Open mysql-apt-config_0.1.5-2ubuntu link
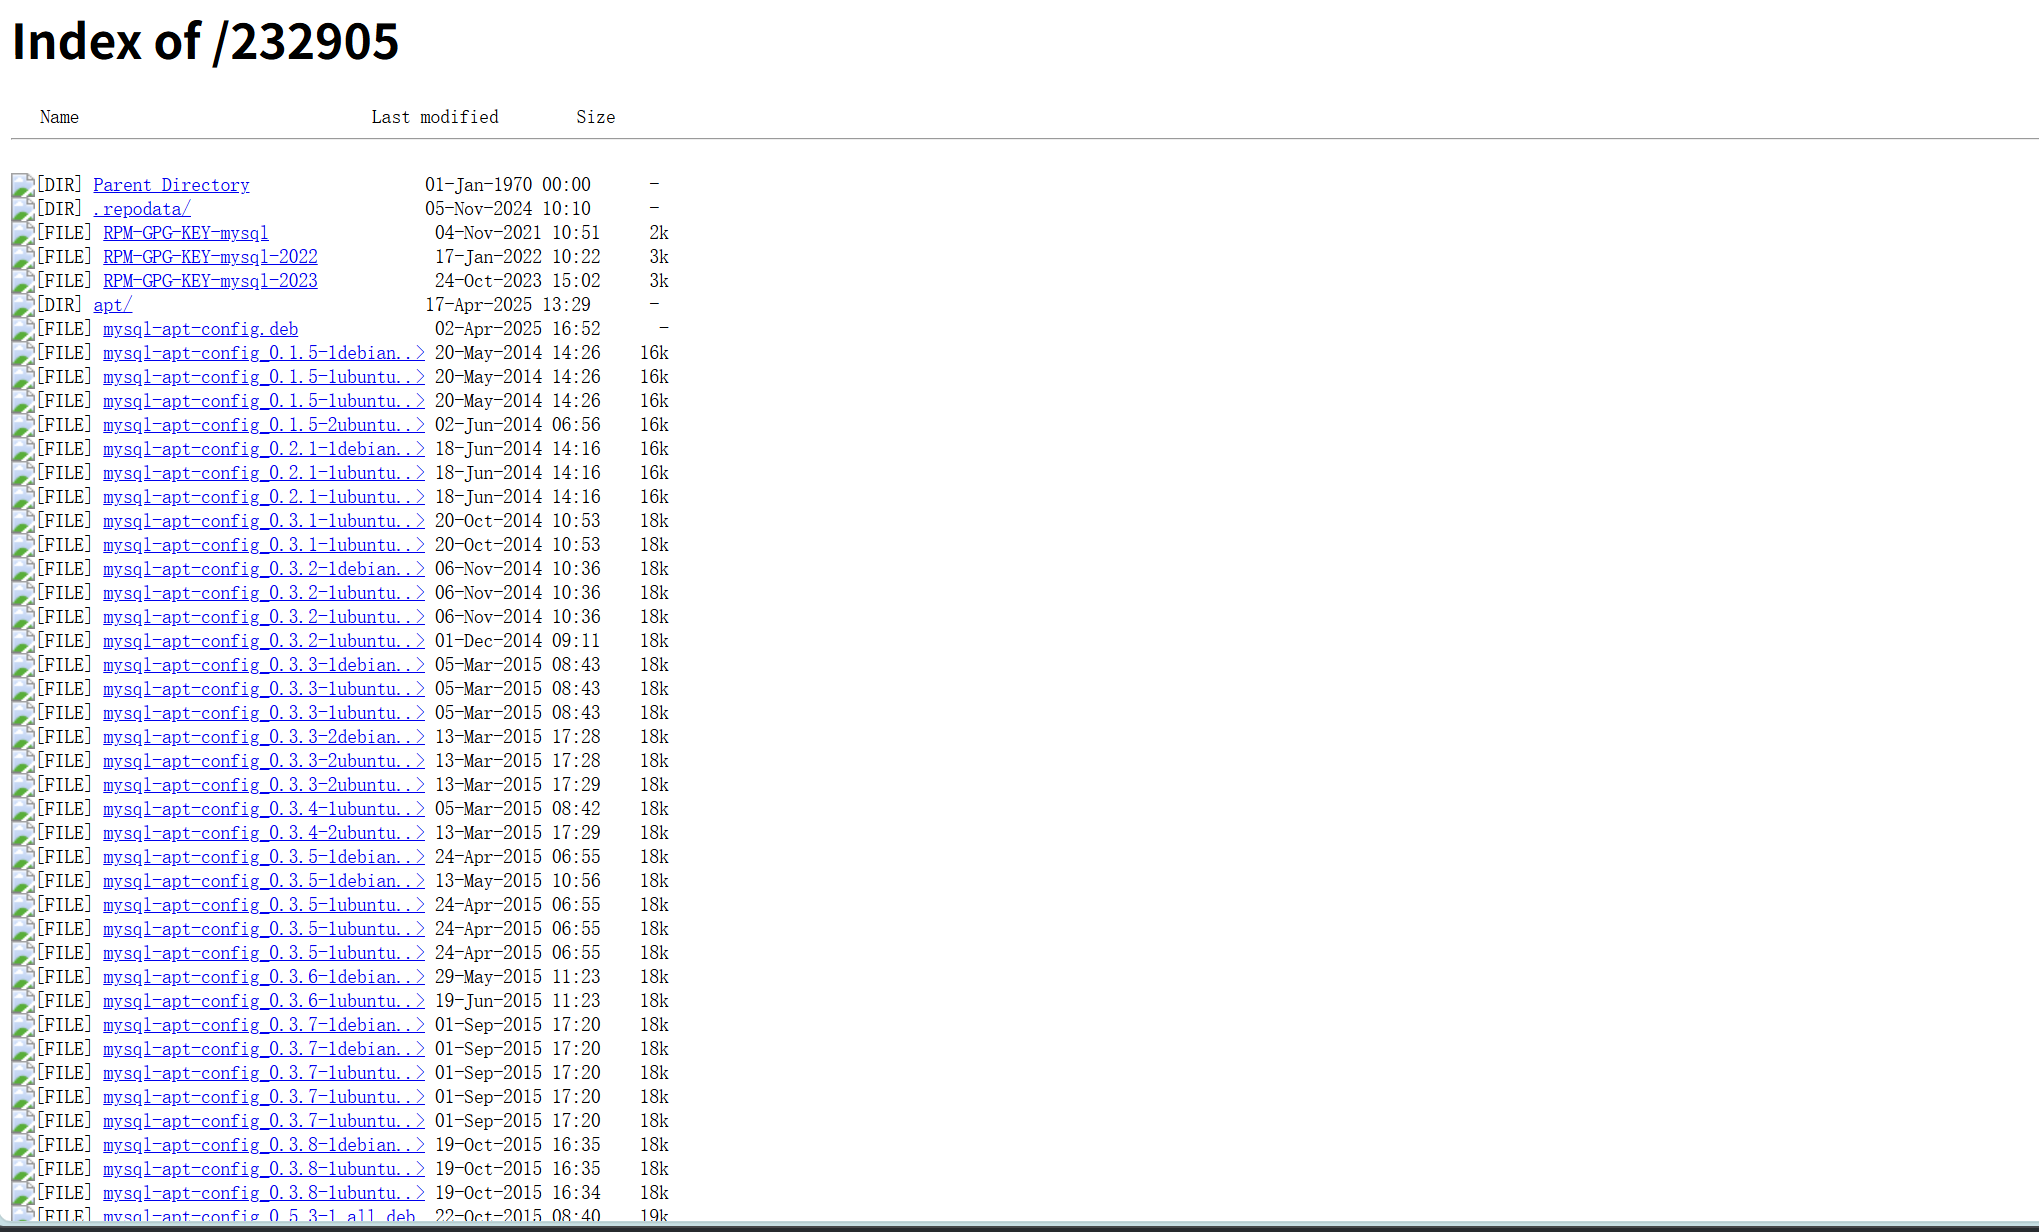The height and width of the screenshot is (1232, 2039). click(264, 425)
